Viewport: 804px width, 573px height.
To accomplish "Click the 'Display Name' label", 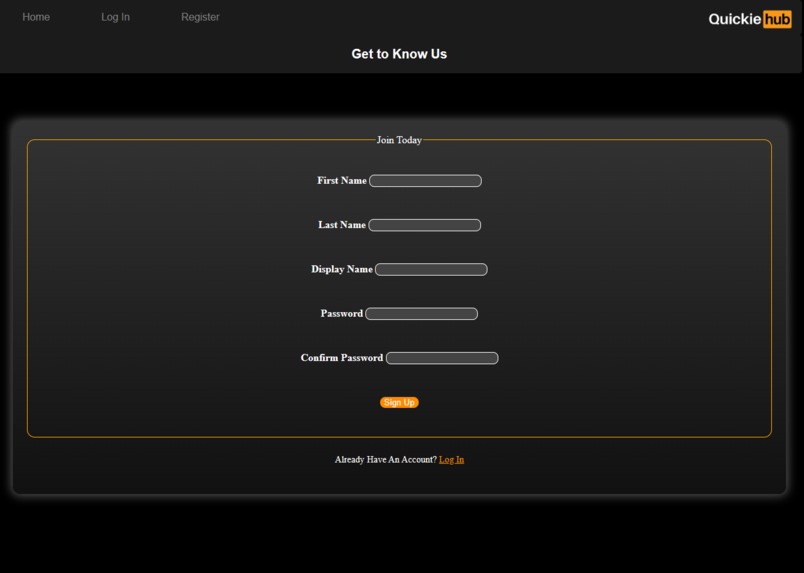I will (x=341, y=269).
